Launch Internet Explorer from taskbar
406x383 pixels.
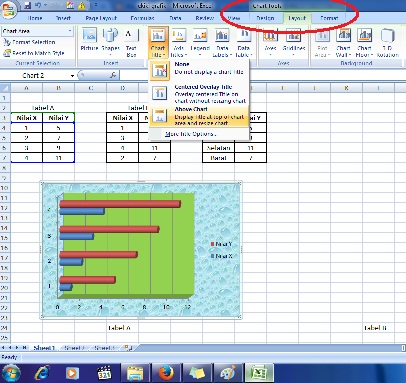tap(42, 373)
